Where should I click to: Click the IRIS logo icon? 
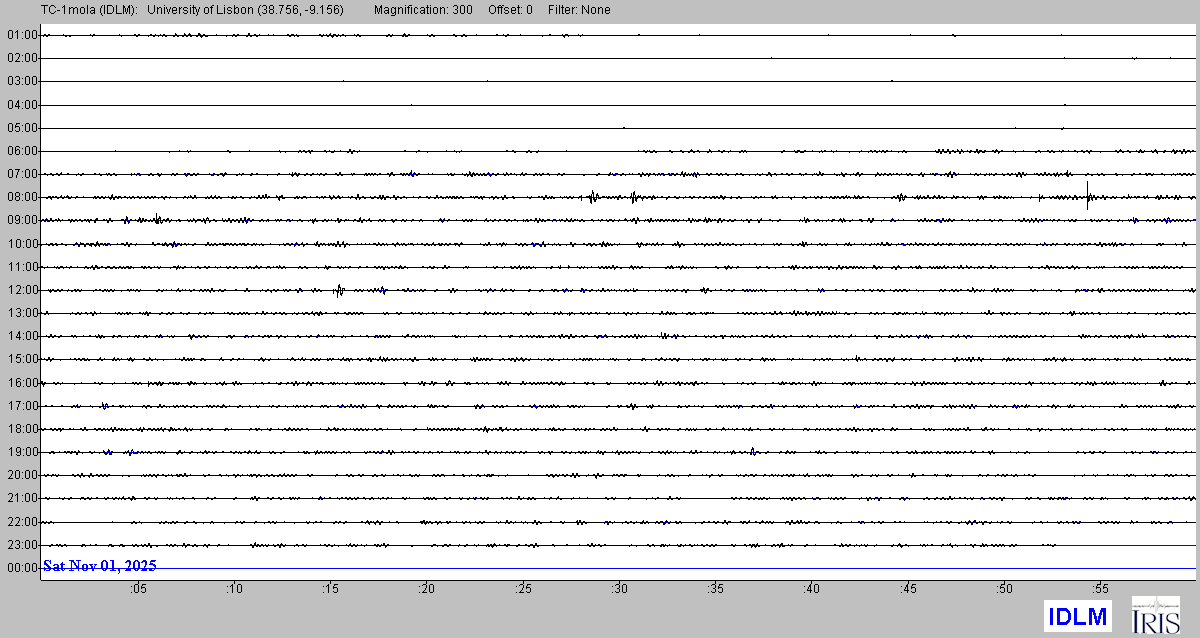coord(1154,615)
